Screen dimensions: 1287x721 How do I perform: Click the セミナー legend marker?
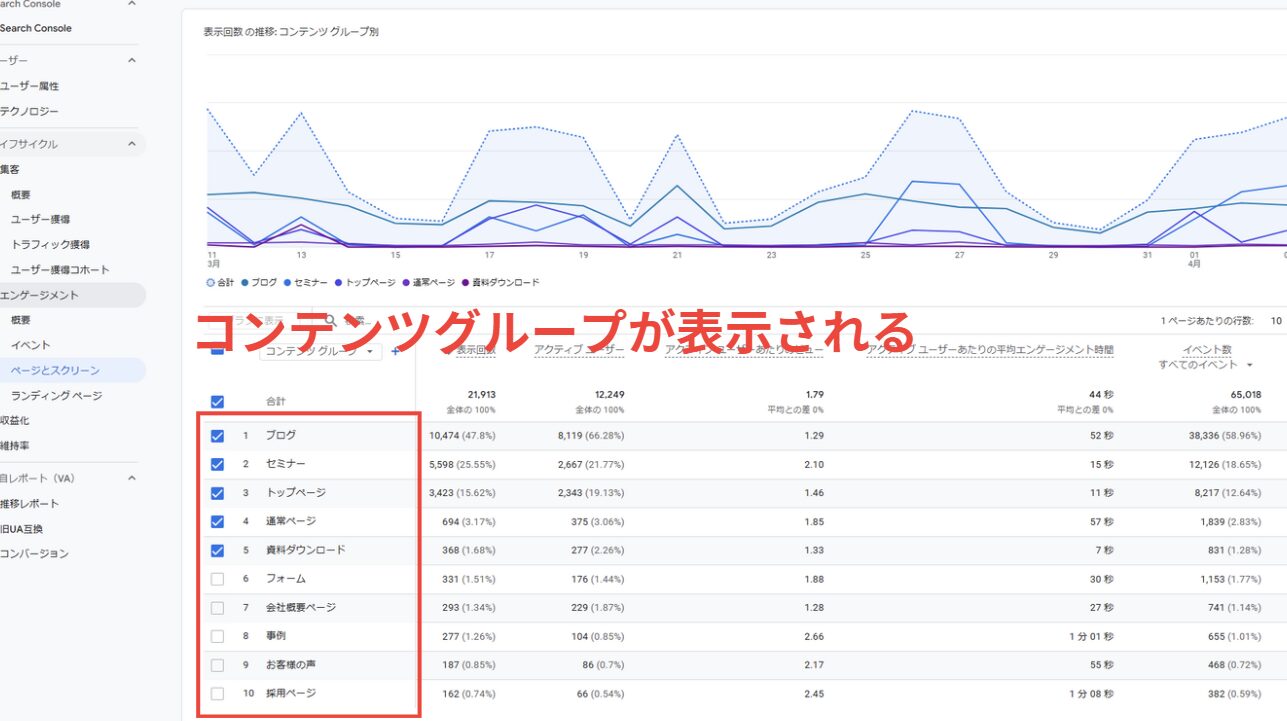click(x=288, y=283)
